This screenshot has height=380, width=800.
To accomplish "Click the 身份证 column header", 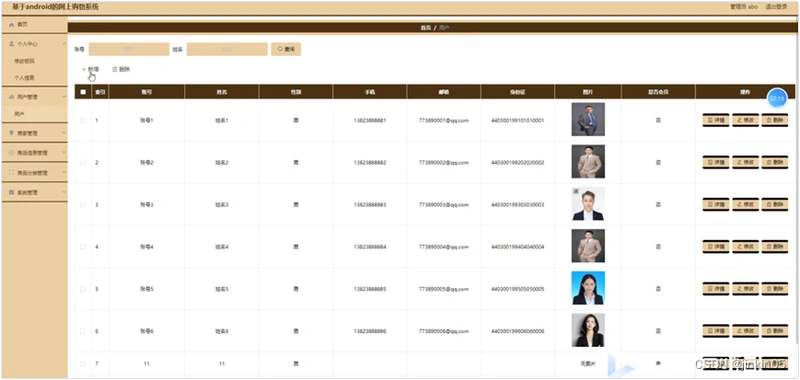I will [x=517, y=92].
